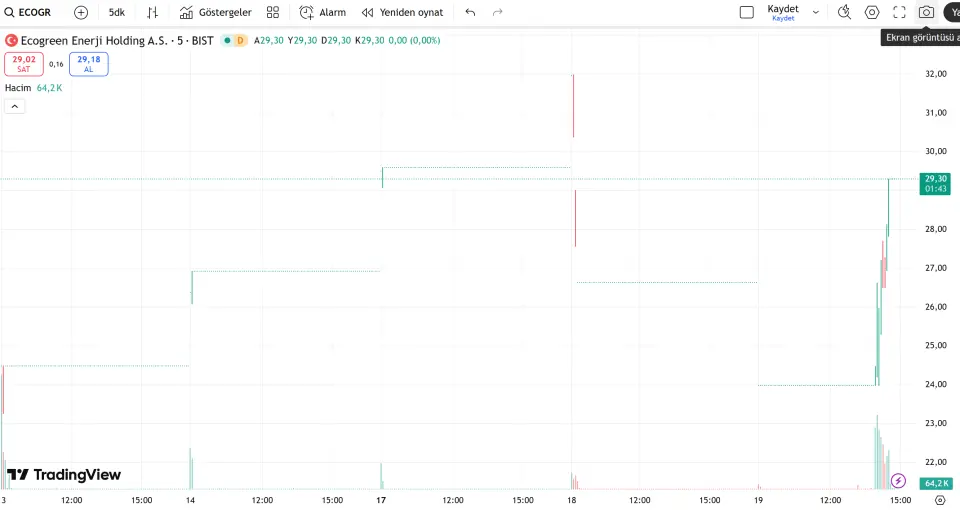This screenshot has width=960, height=510.
Task: Open the chart layout selector square icon
Action: pyautogui.click(x=746, y=12)
